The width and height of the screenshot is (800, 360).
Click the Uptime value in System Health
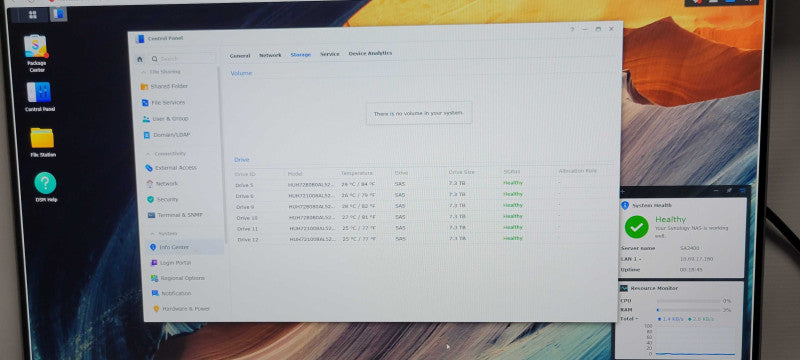691,270
